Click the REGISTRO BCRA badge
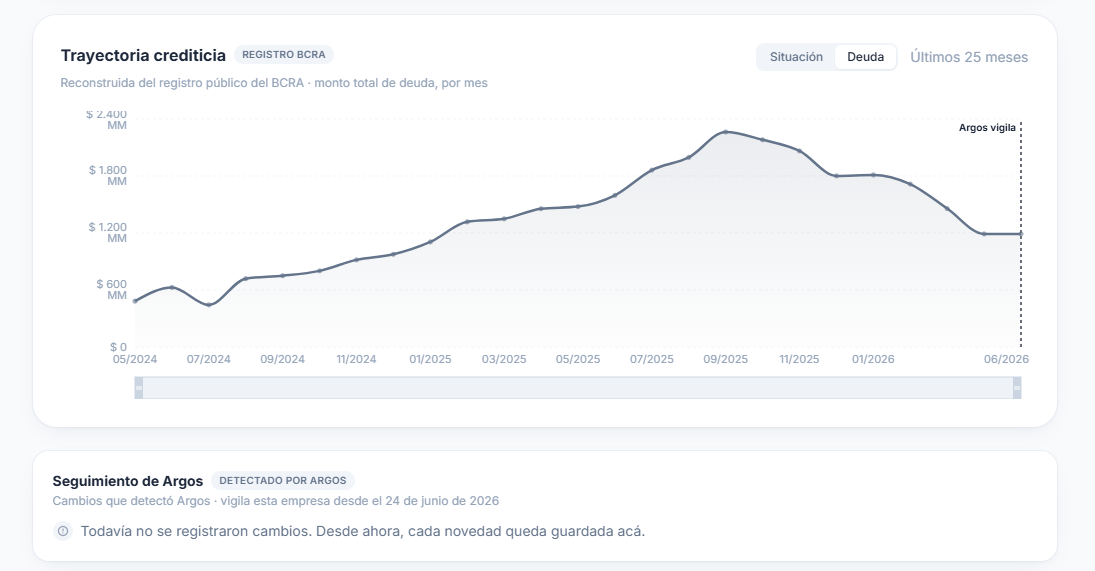1095x571 pixels. (x=284, y=54)
